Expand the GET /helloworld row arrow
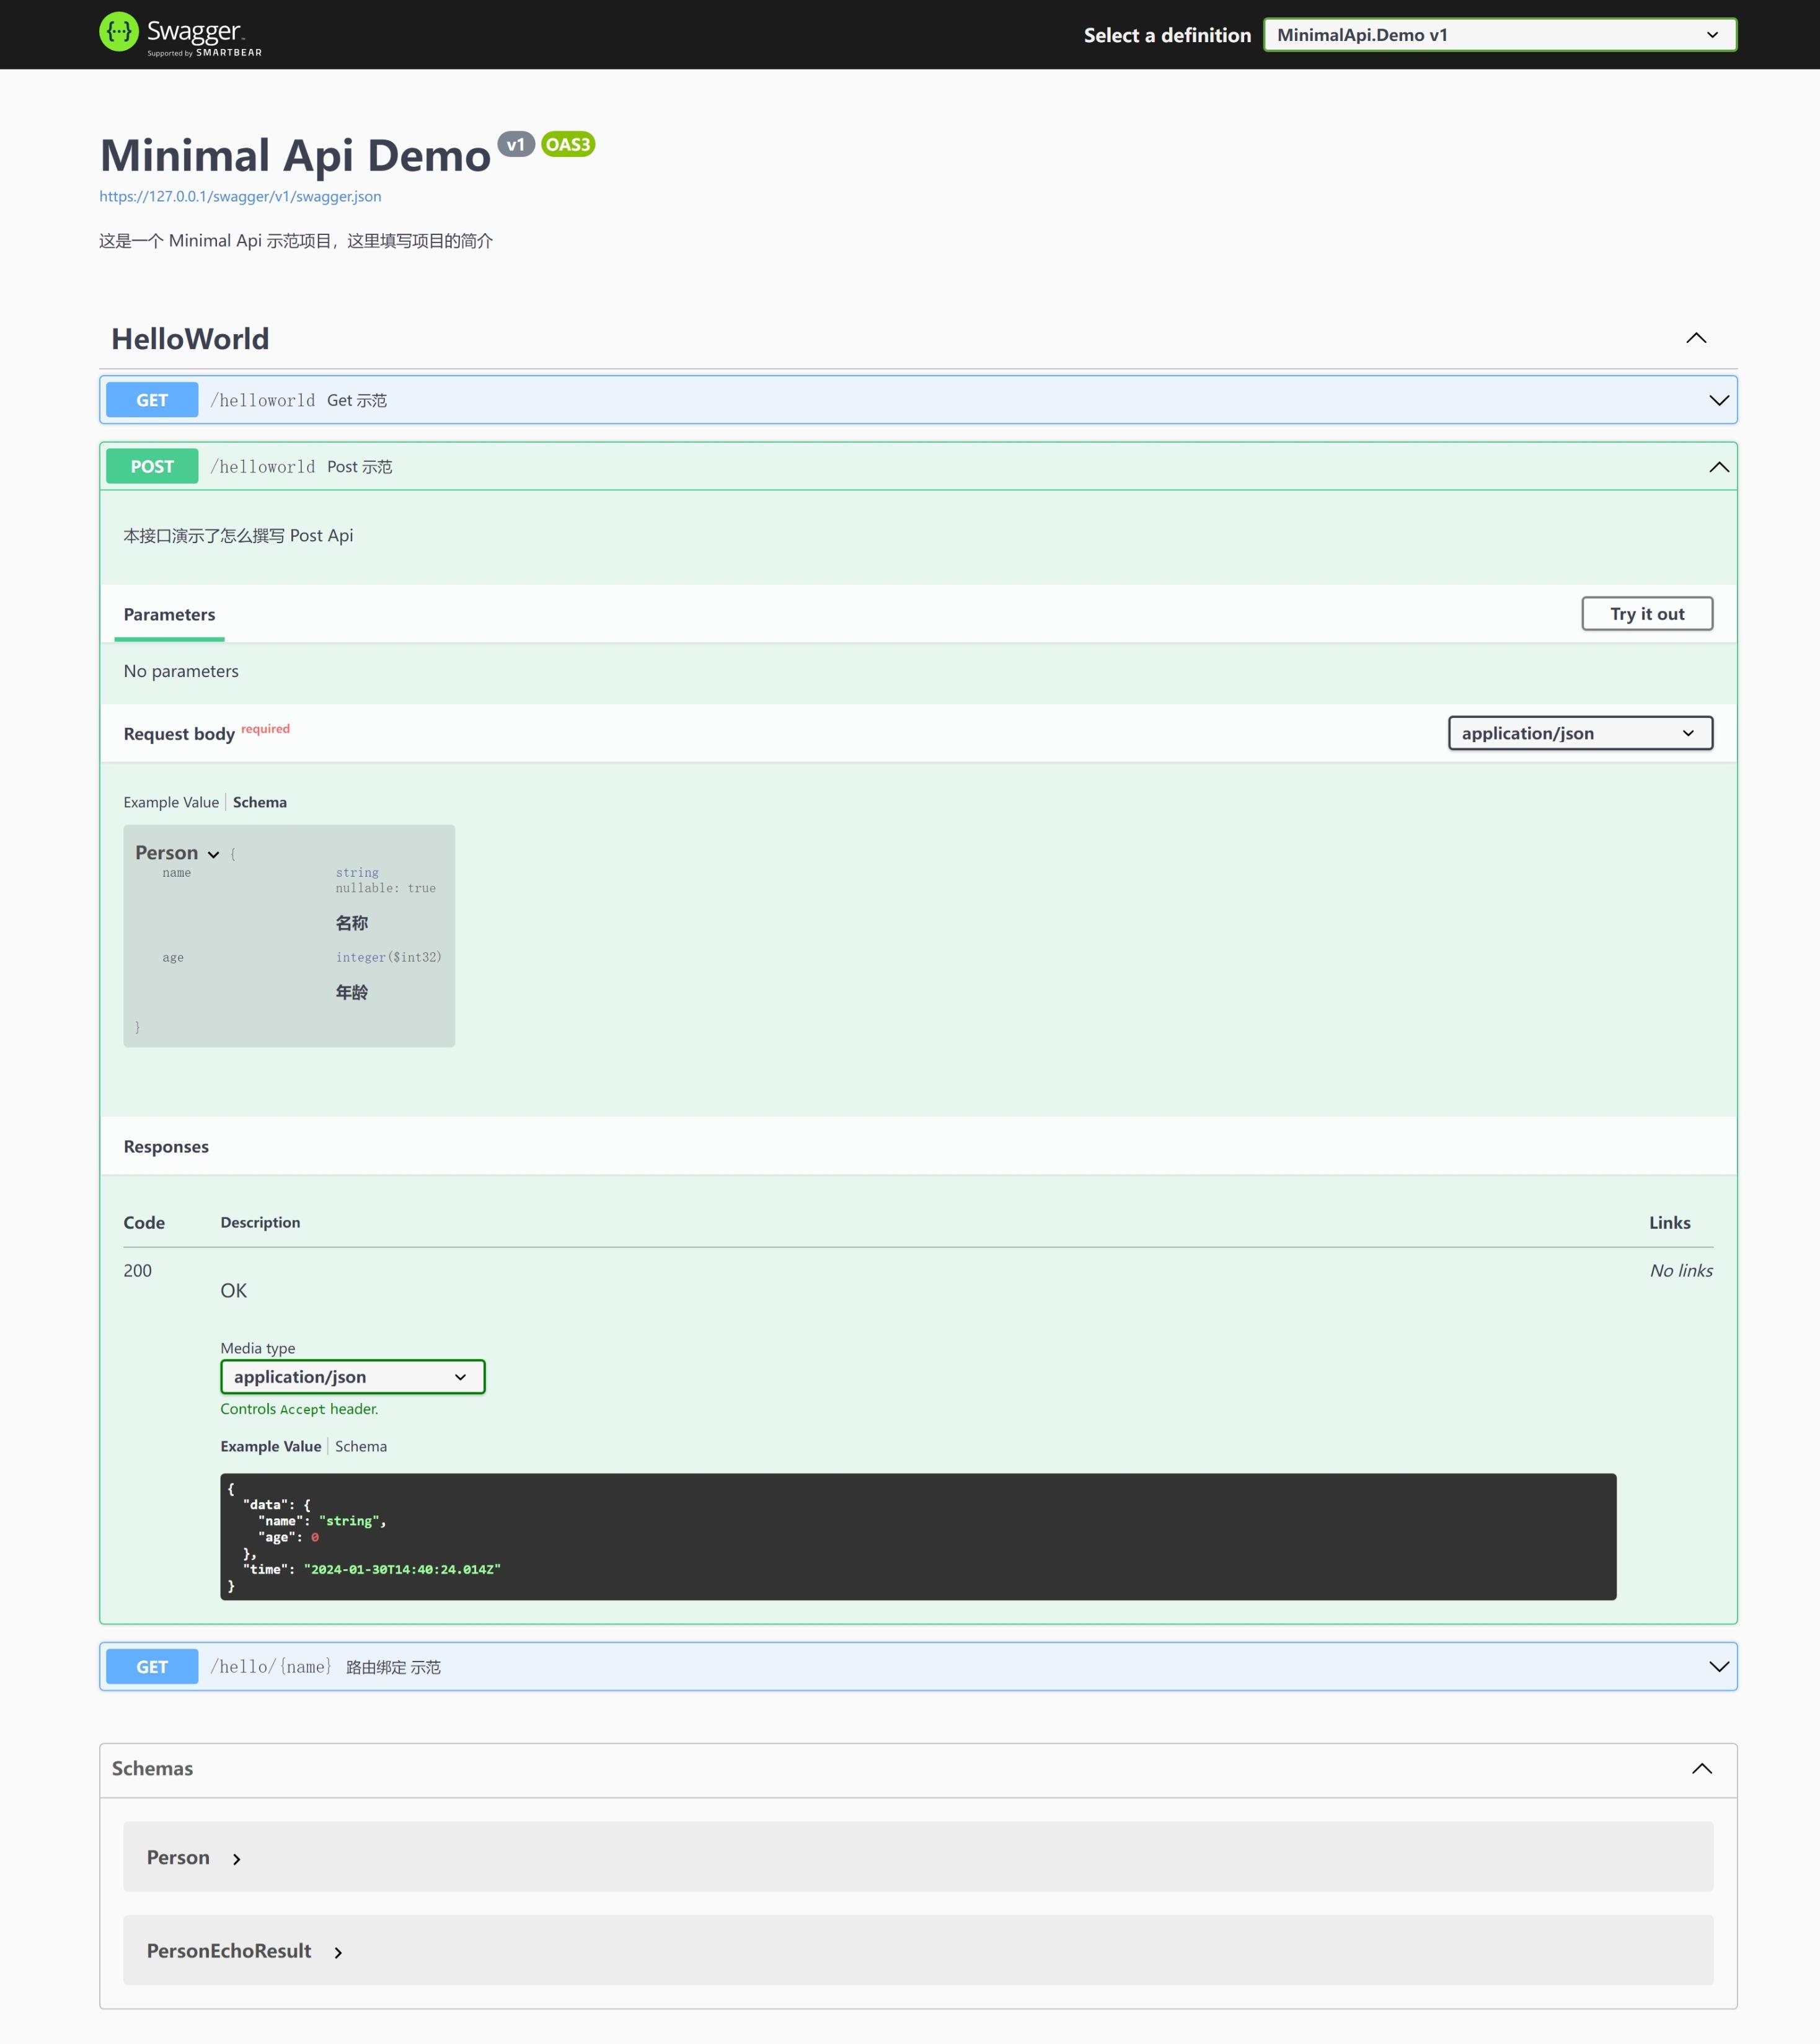Viewport: 1820px width, 2044px height. [x=1718, y=400]
